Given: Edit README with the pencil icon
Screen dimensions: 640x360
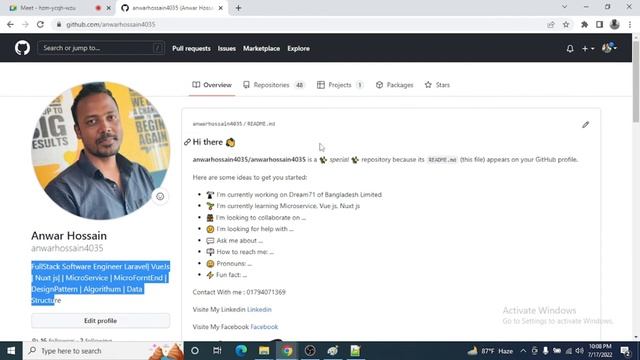Looking at the screenshot, I should [585, 124].
